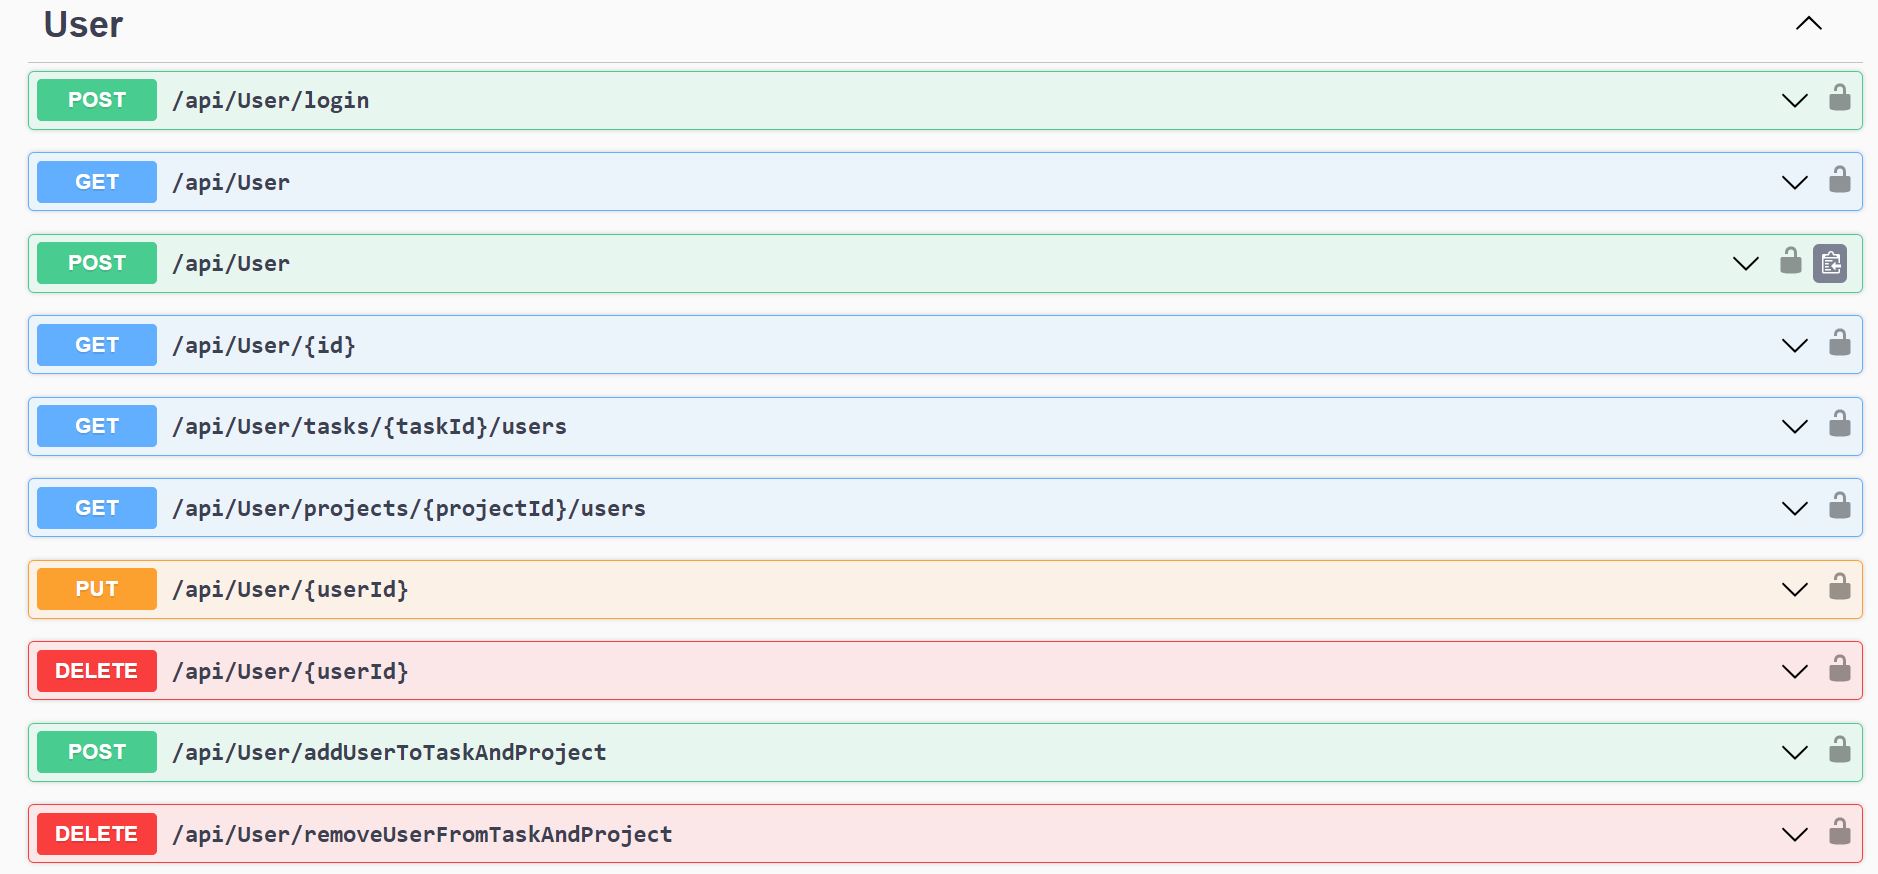Open the /api/User/removeUserFromTaskAndProject endpoint path
The width and height of the screenshot is (1878, 874).
click(x=421, y=834)
